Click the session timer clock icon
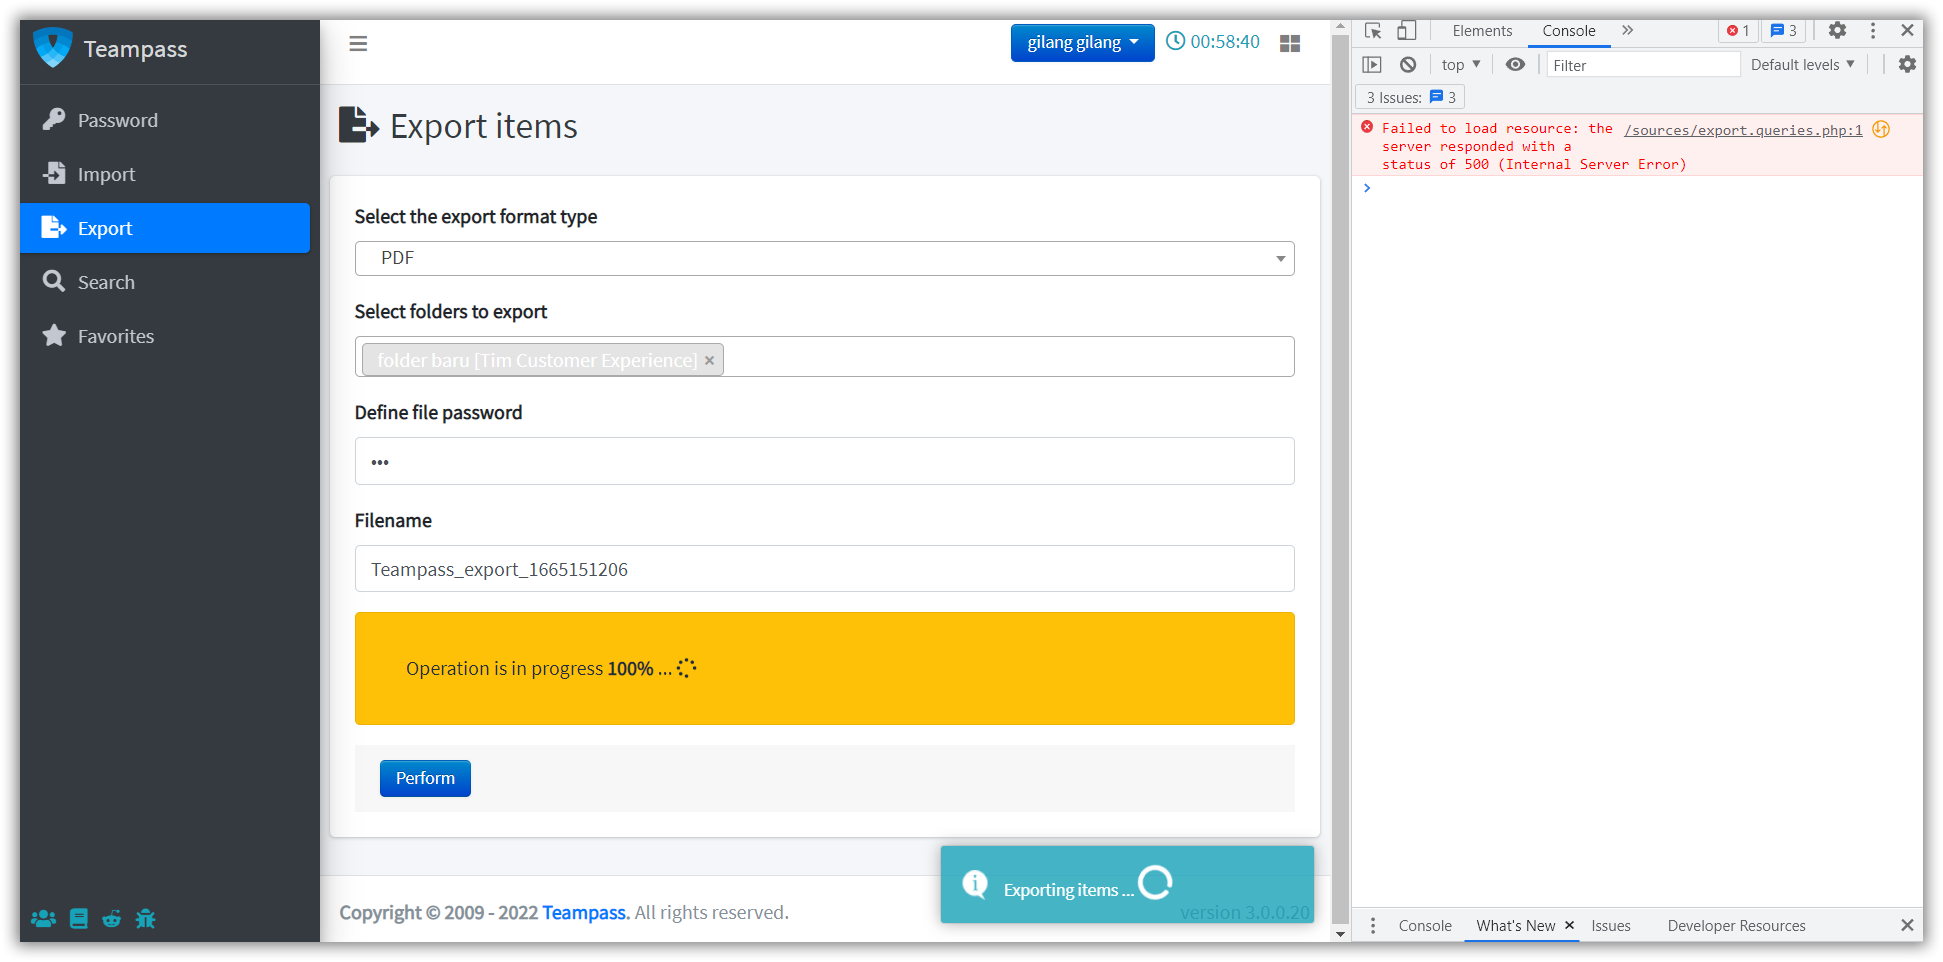The image size is (1943, 962). tap(1176, 41)
